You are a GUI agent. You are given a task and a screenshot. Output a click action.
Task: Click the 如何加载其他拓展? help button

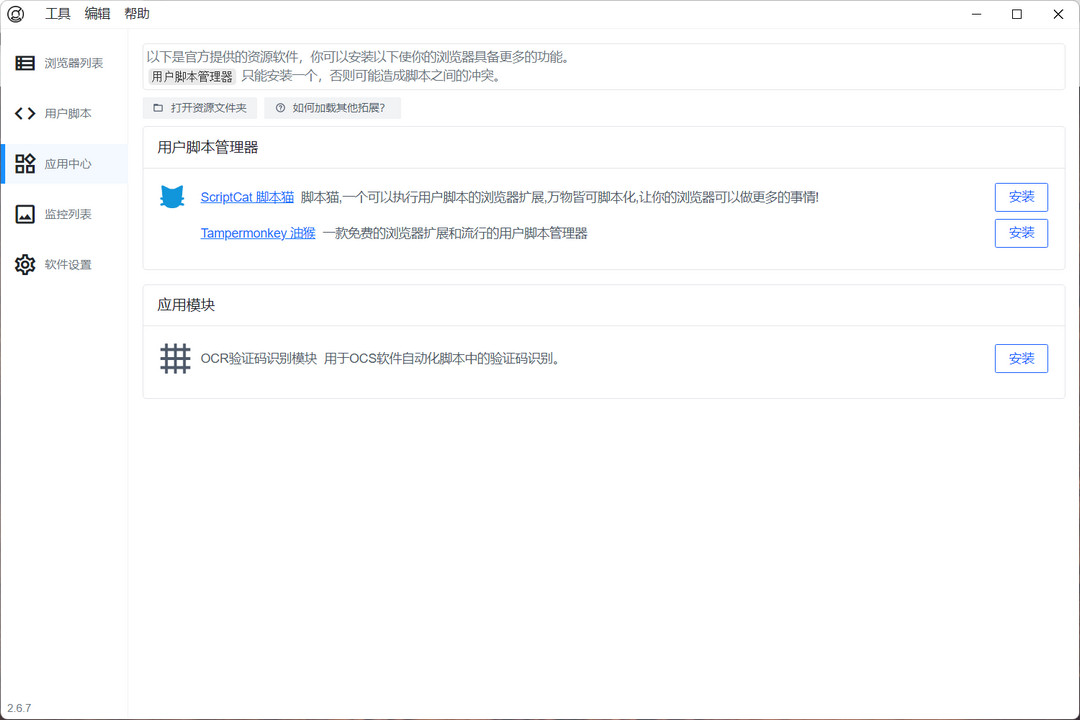click(x=332, y=107)
